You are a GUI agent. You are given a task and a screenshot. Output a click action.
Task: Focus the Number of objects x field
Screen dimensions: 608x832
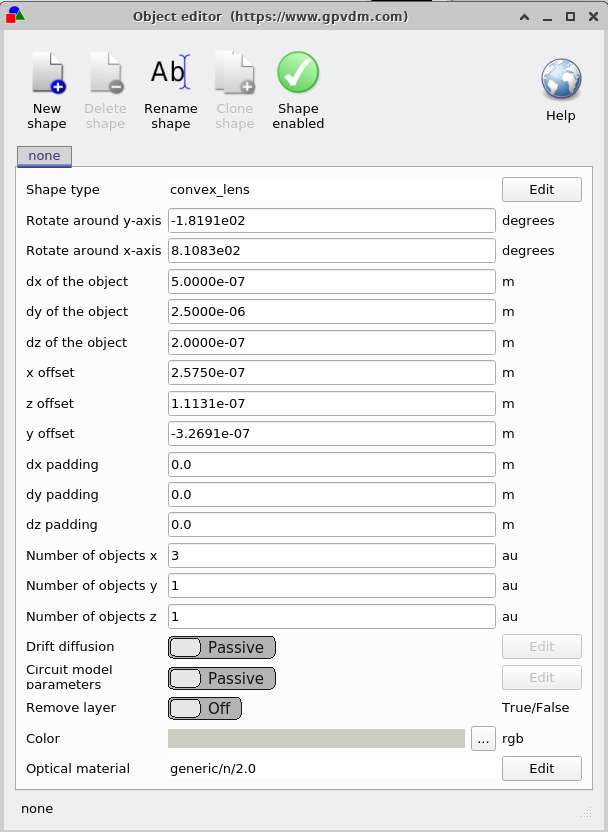332,556
